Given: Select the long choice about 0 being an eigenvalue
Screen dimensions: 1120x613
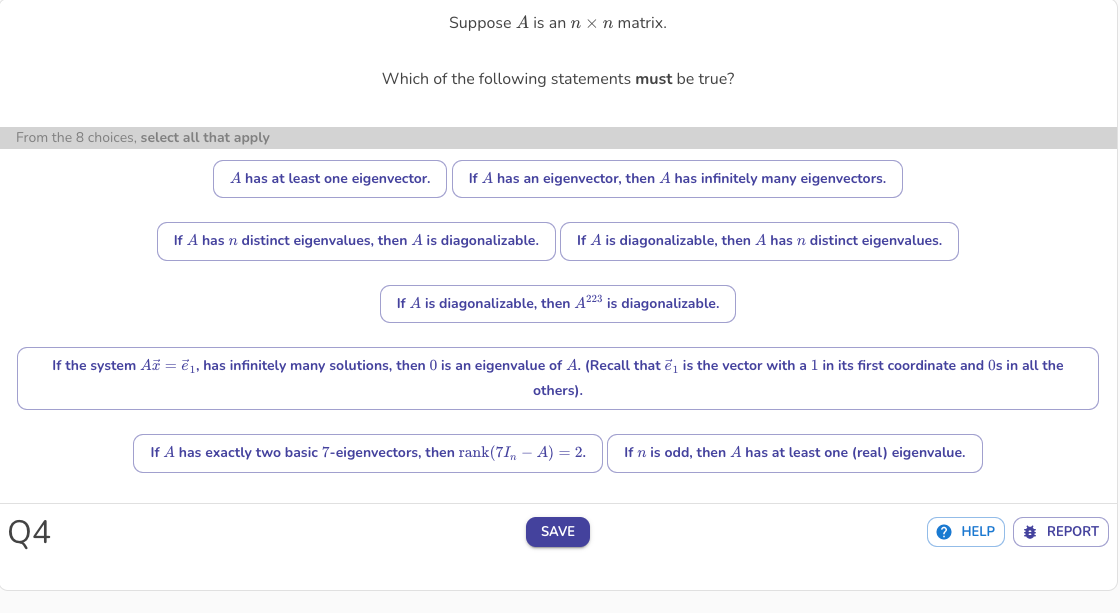Looking at the screenshot, I should (557, 378).
